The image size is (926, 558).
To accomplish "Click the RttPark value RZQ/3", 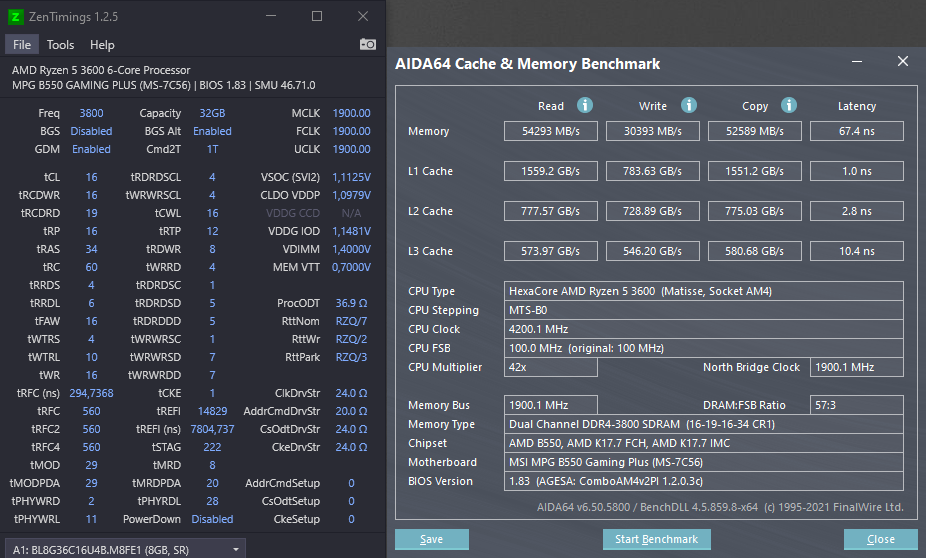I will coord(351,357).
